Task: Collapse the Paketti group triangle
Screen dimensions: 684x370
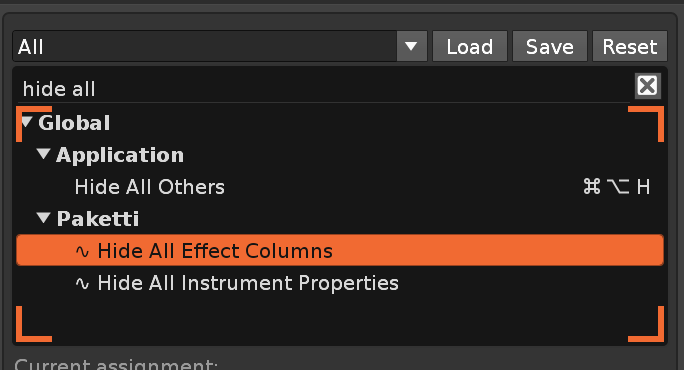Action: tap(43, 218)
